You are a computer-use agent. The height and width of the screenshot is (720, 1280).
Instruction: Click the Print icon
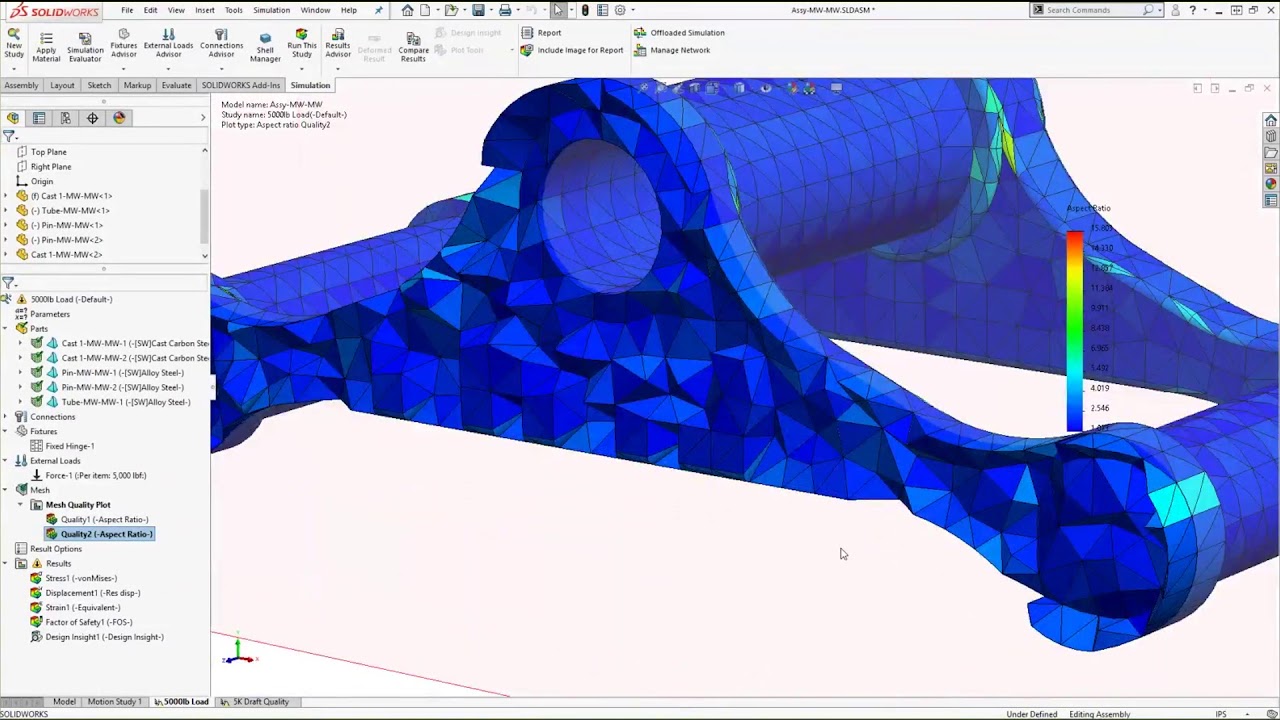pos(505,10)
